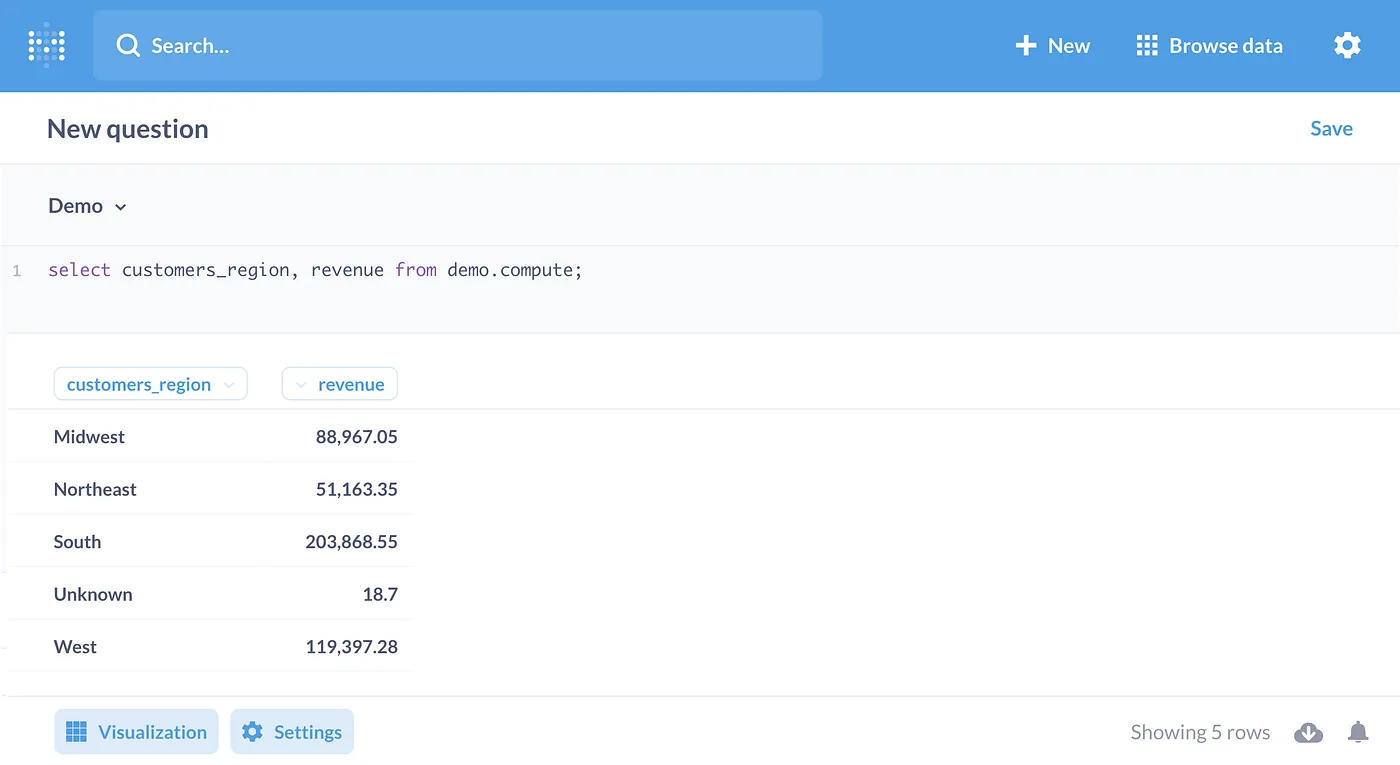Click the Settings gear beside Visualization
Viewport: 1400px width, 765px height.
253,731
